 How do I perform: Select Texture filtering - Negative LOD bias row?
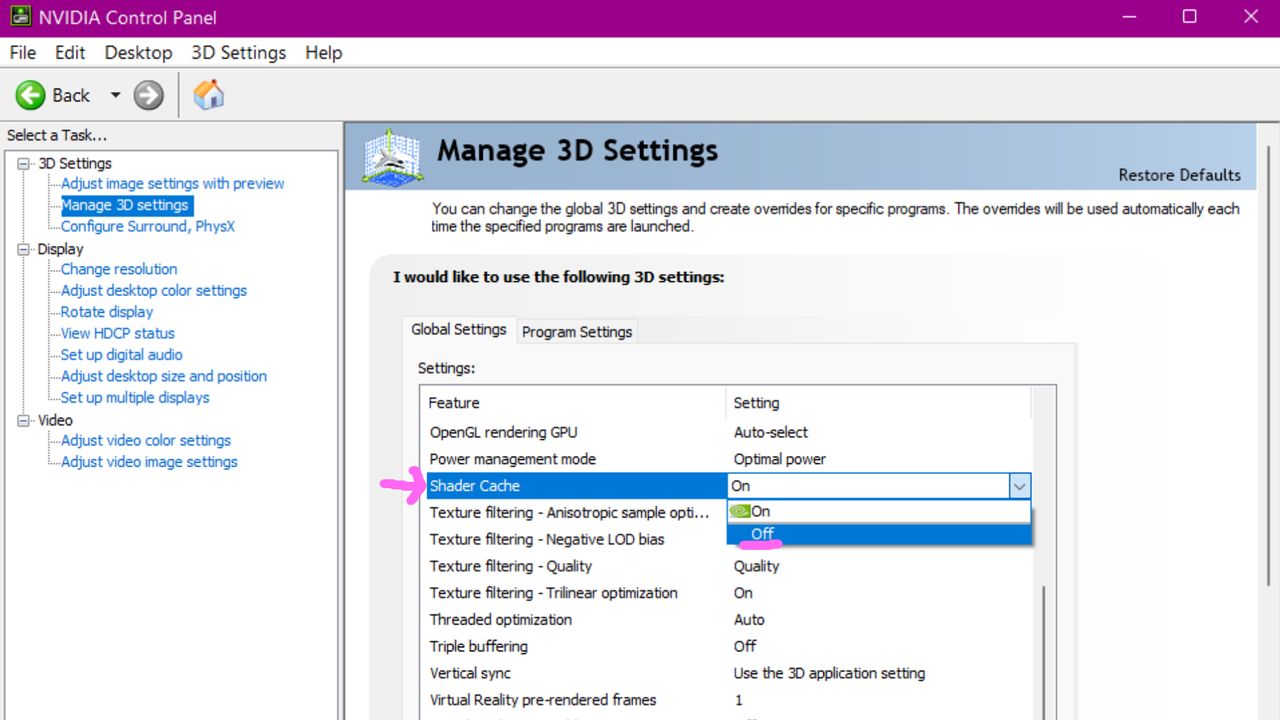click(576, 539)
